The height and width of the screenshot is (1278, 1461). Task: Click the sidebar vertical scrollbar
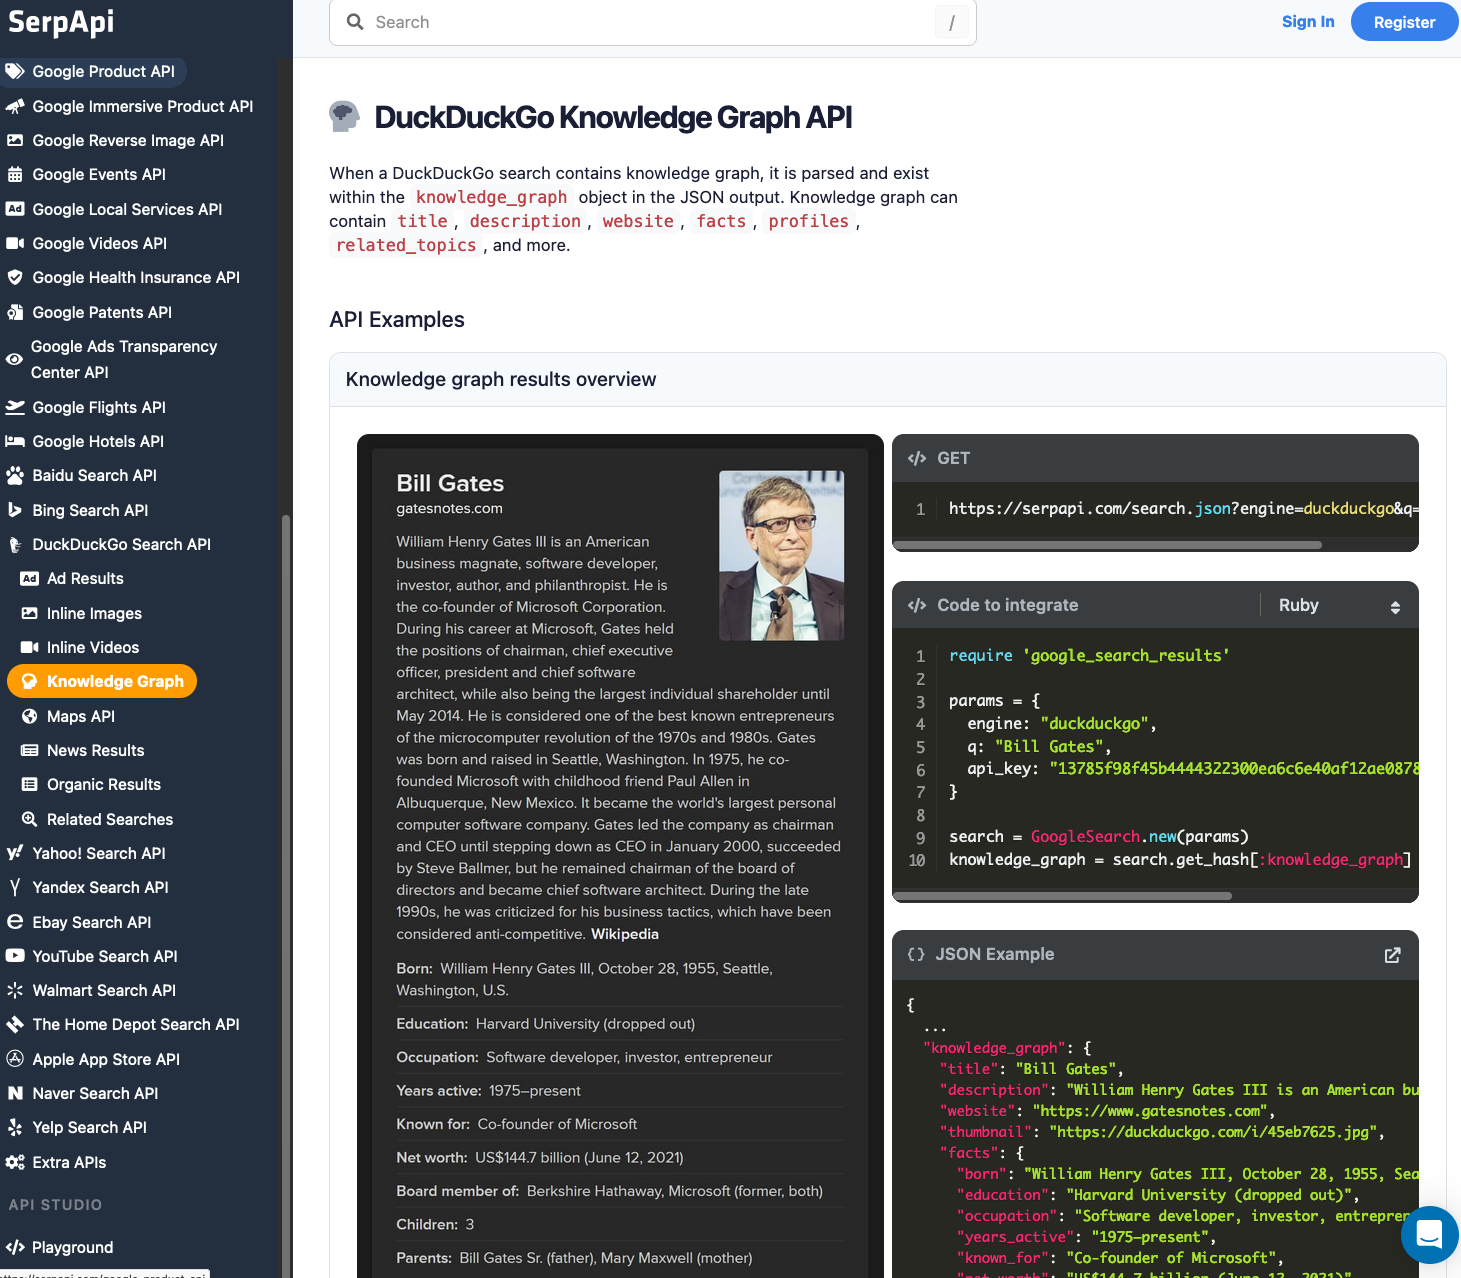pyautogui.click(x=286, y=895)
